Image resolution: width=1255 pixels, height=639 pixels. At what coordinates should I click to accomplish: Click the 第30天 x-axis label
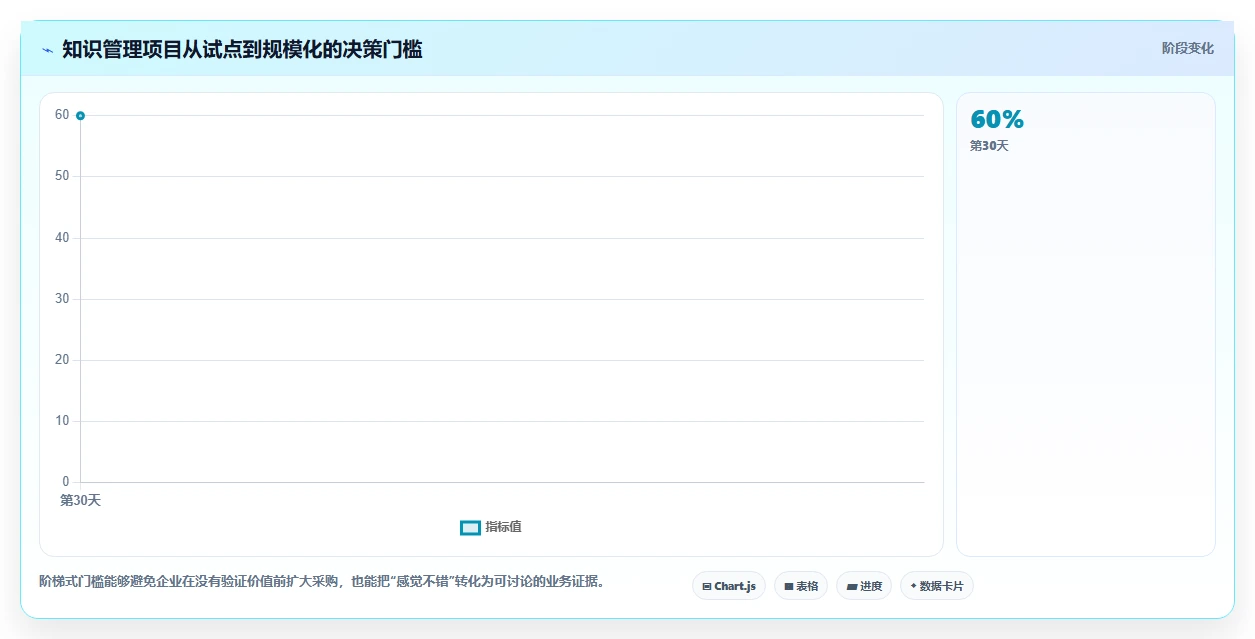pyautogui.click(x=80, y=500)
